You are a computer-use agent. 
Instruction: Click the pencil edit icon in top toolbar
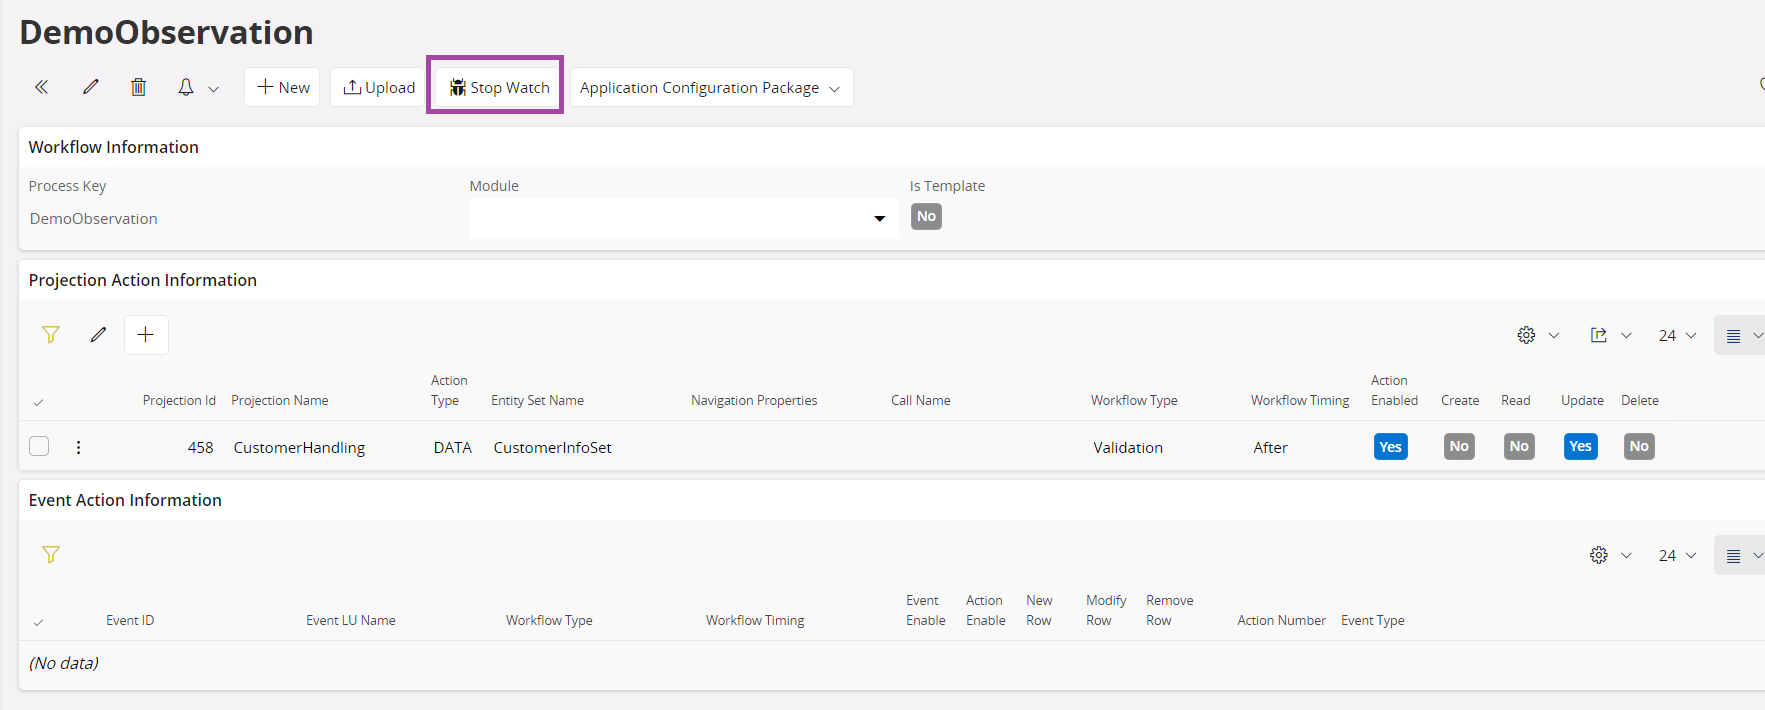coord(91,87)
